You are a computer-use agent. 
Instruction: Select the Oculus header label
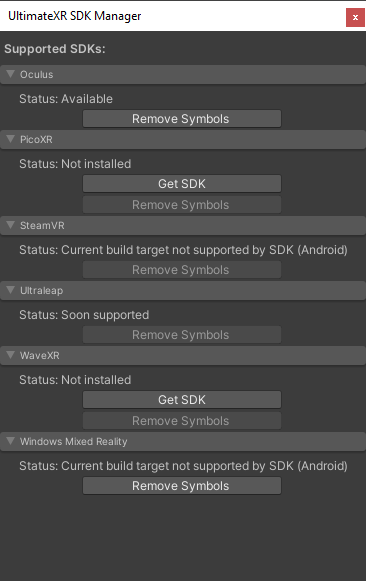pyautogui.click(x=36, y=74)
